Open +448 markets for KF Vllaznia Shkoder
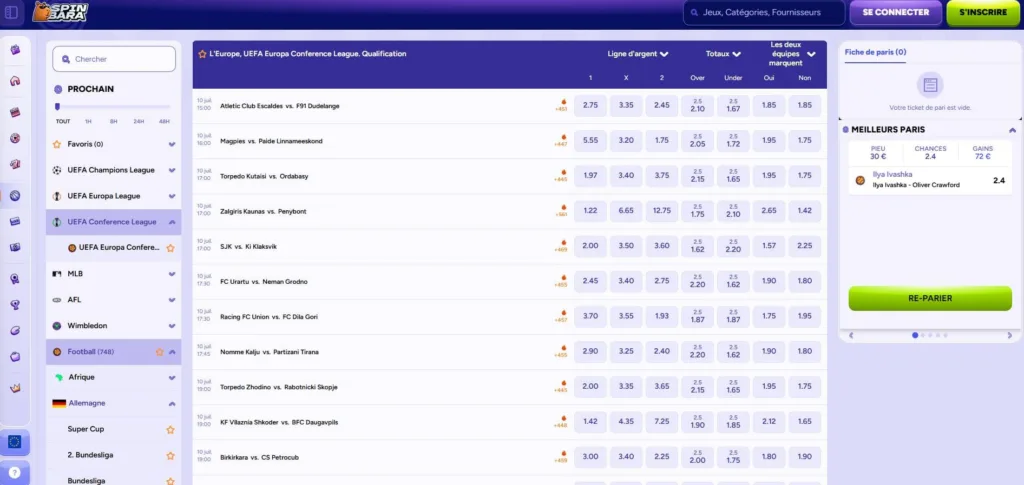The height and width of the screenshot is (485, 1024). point(561,422)
